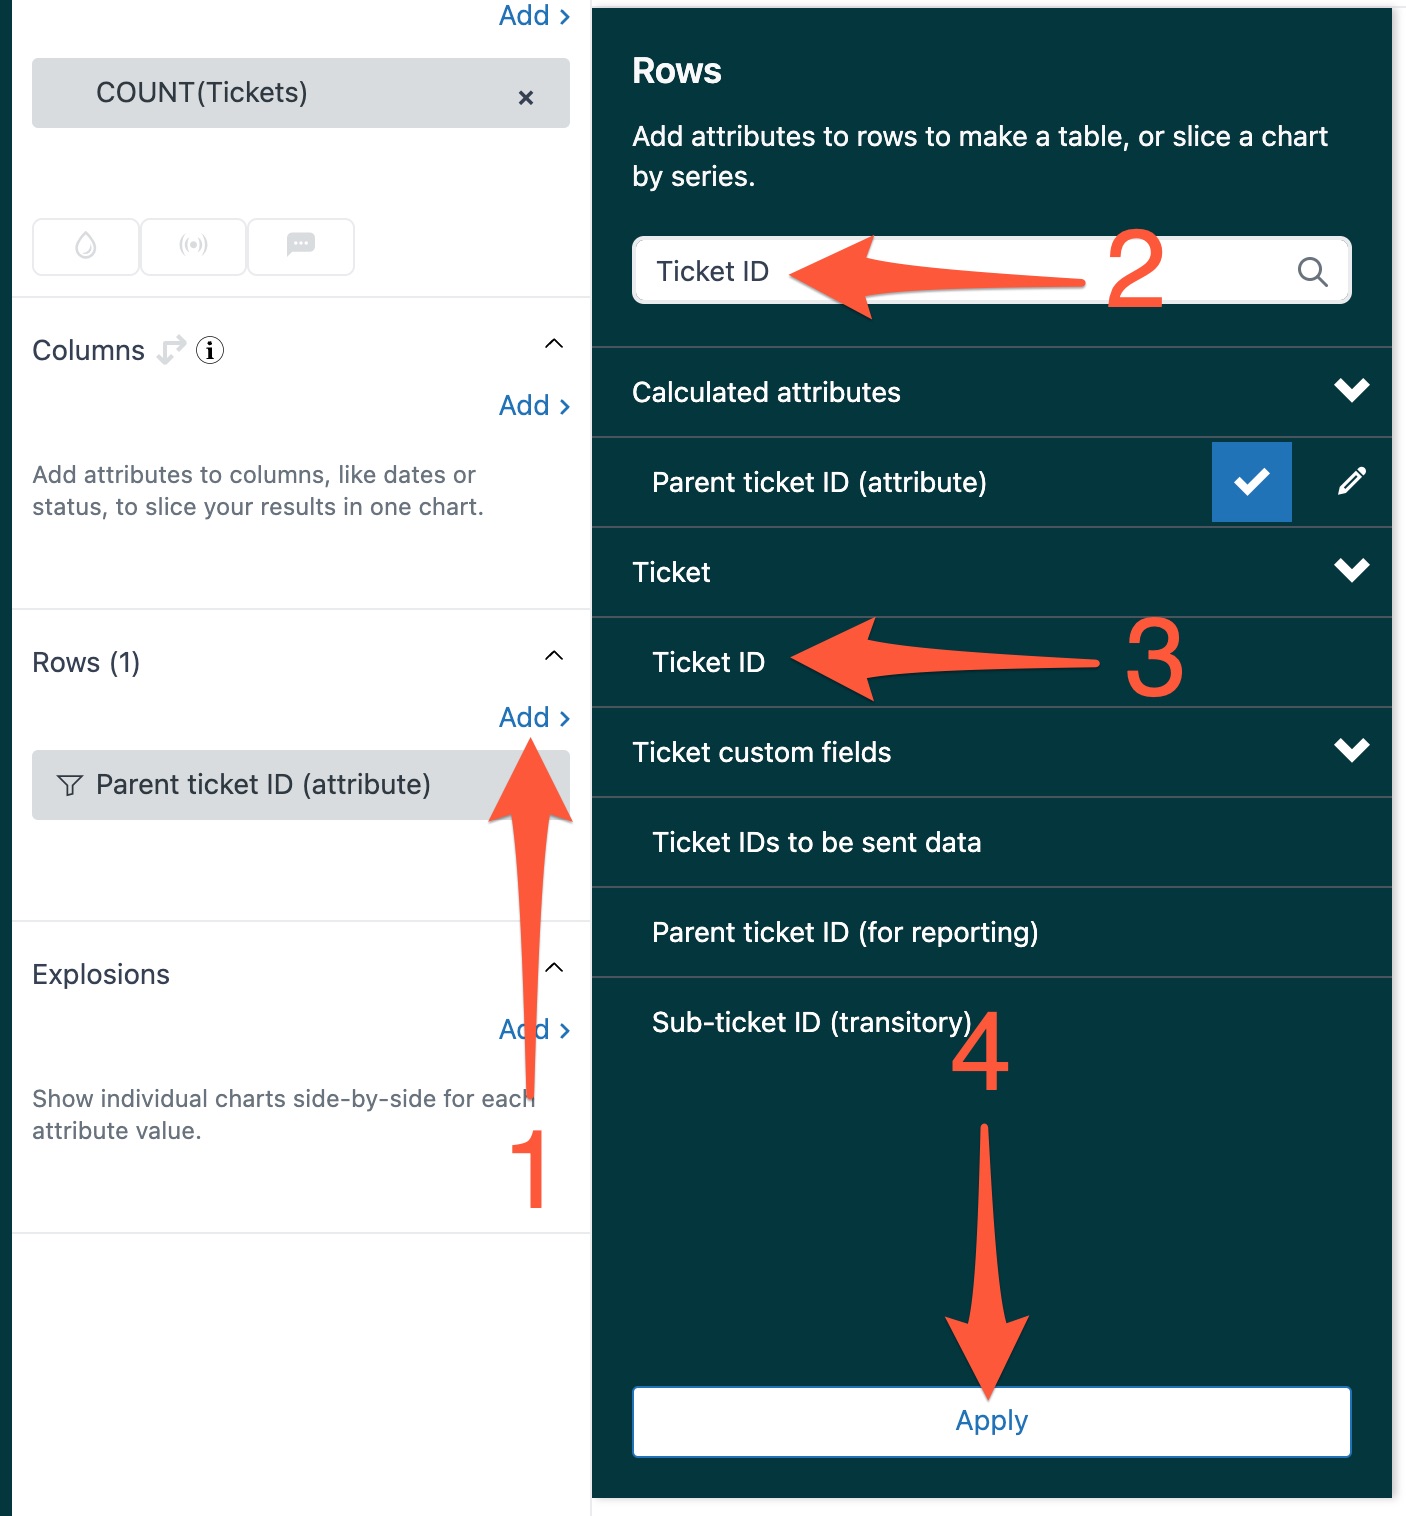Image resolution: width=1406 pixels, height=1516 pixels.
Task: Collapse the Columns panel chevron
Action: tap(554, 344)
